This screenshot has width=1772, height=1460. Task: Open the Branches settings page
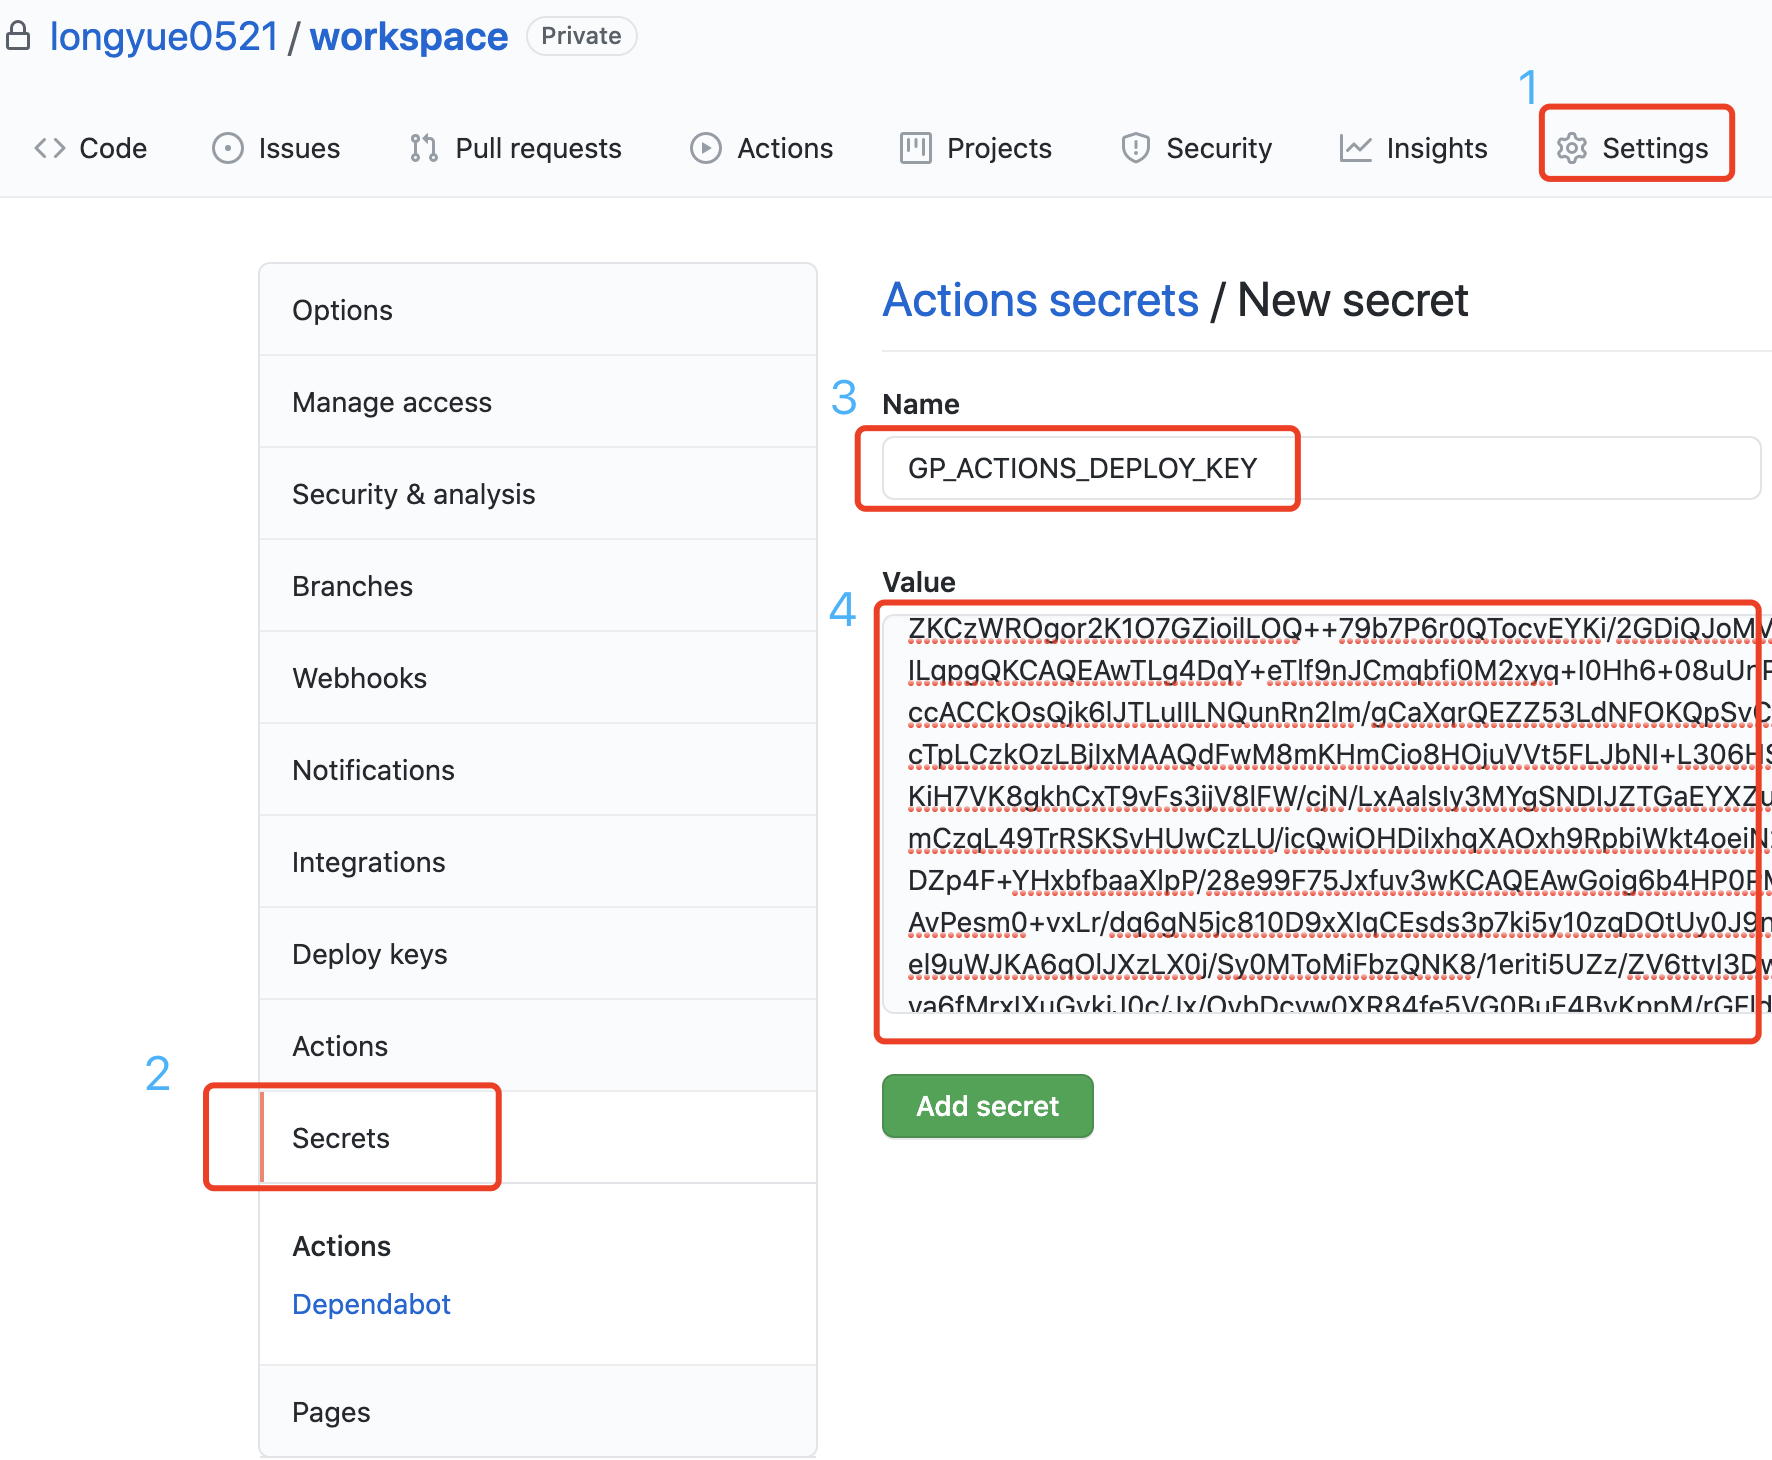pyautogui.click(x=538, y=586)
